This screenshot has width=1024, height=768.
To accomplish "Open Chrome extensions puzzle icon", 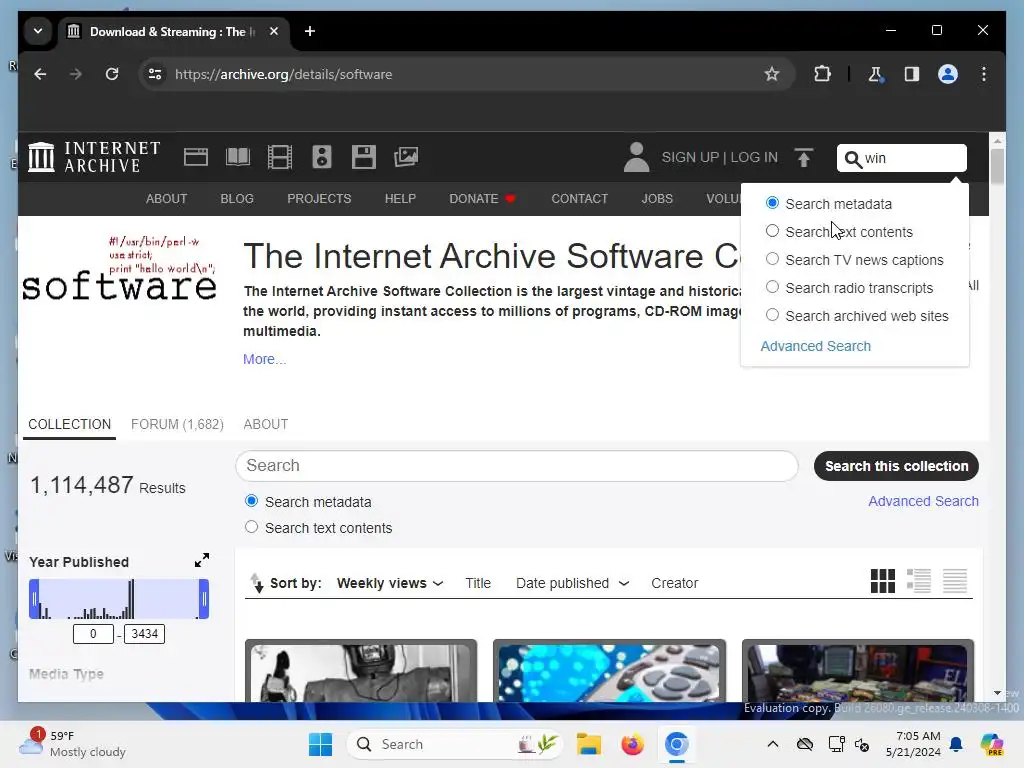I will [x=822, y=74].
